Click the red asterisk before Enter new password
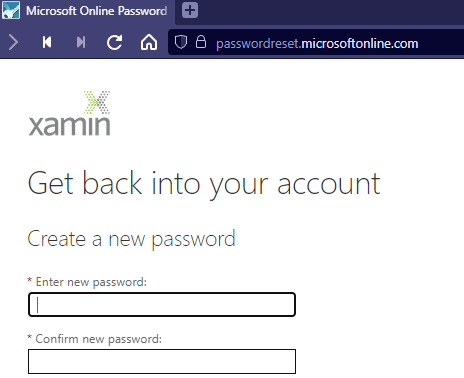Viewport: 464px width, 378px height. [30, 280]
